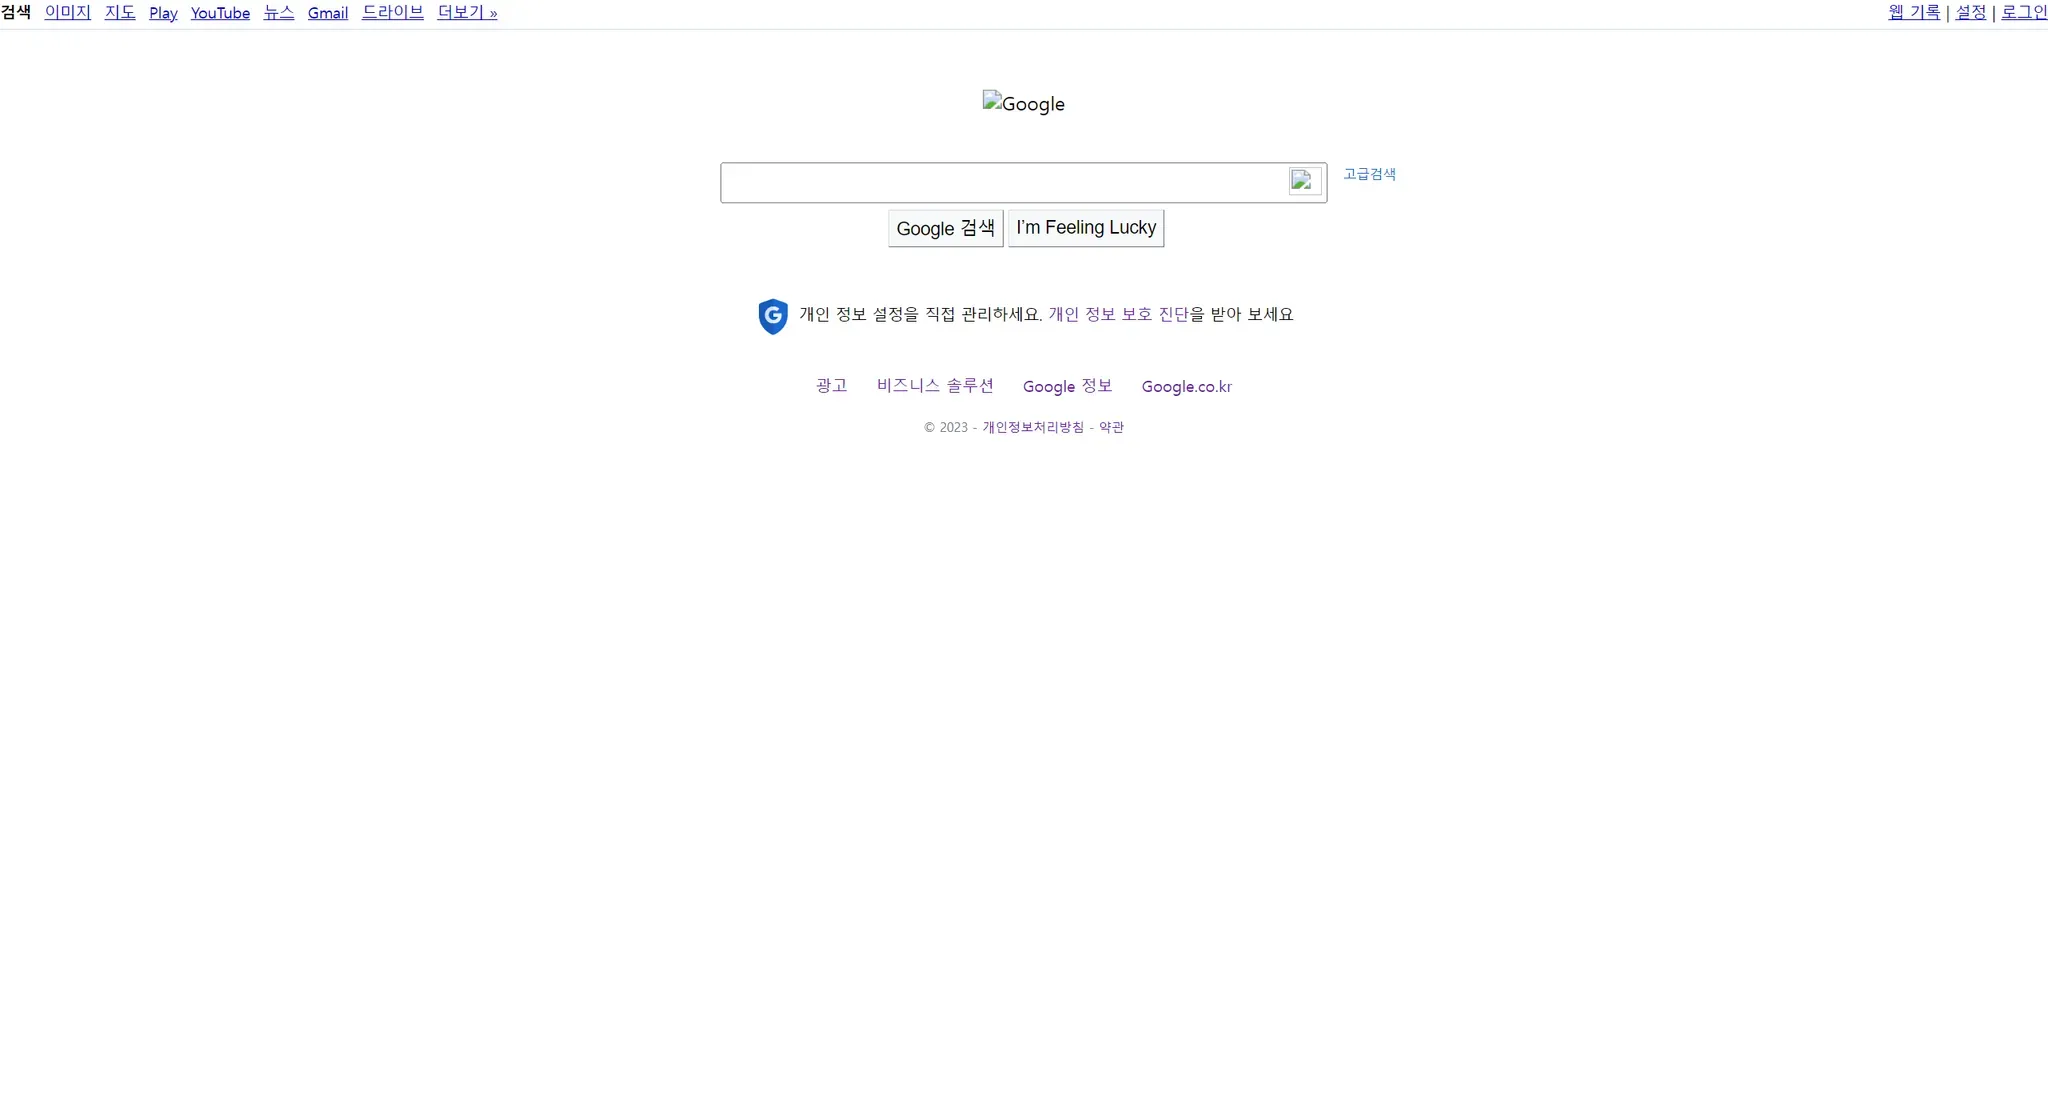Open the 개인 정보 보호 진단 link
Screen dimensions: 2048x1099
[1118, 314]
